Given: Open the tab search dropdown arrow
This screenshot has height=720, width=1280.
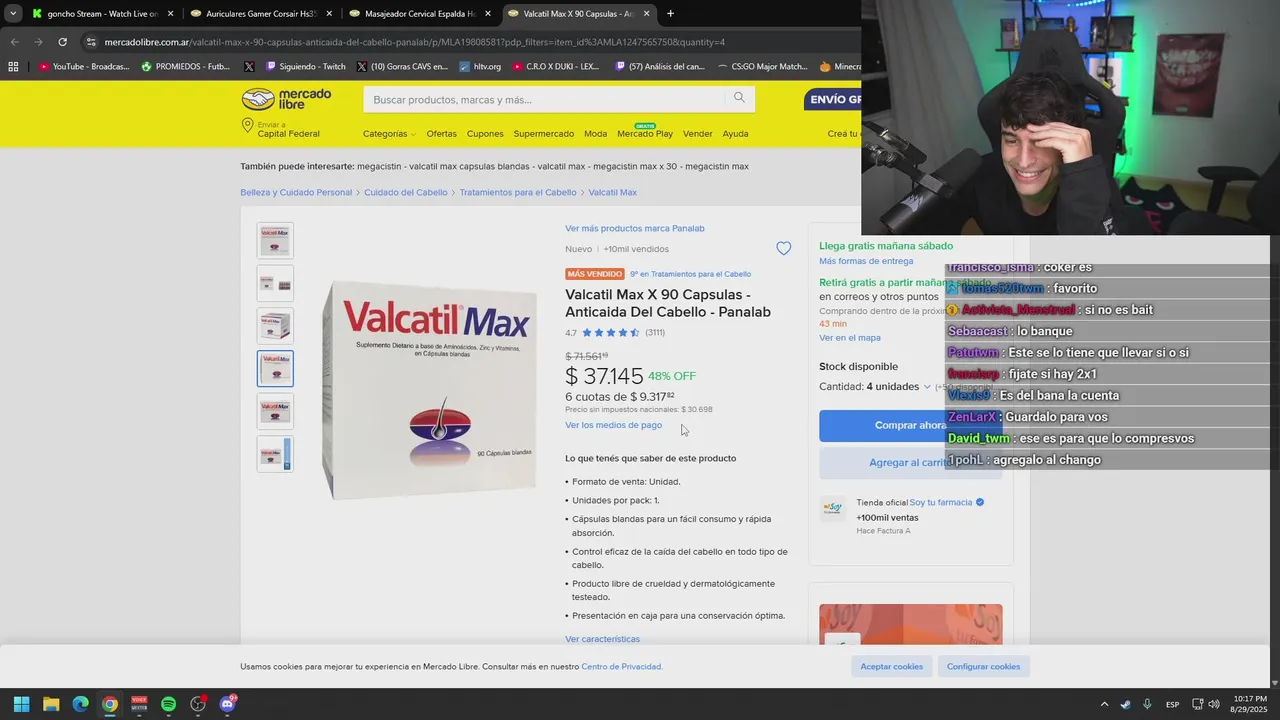Looking at the screenshot, I should pos(12,14).
